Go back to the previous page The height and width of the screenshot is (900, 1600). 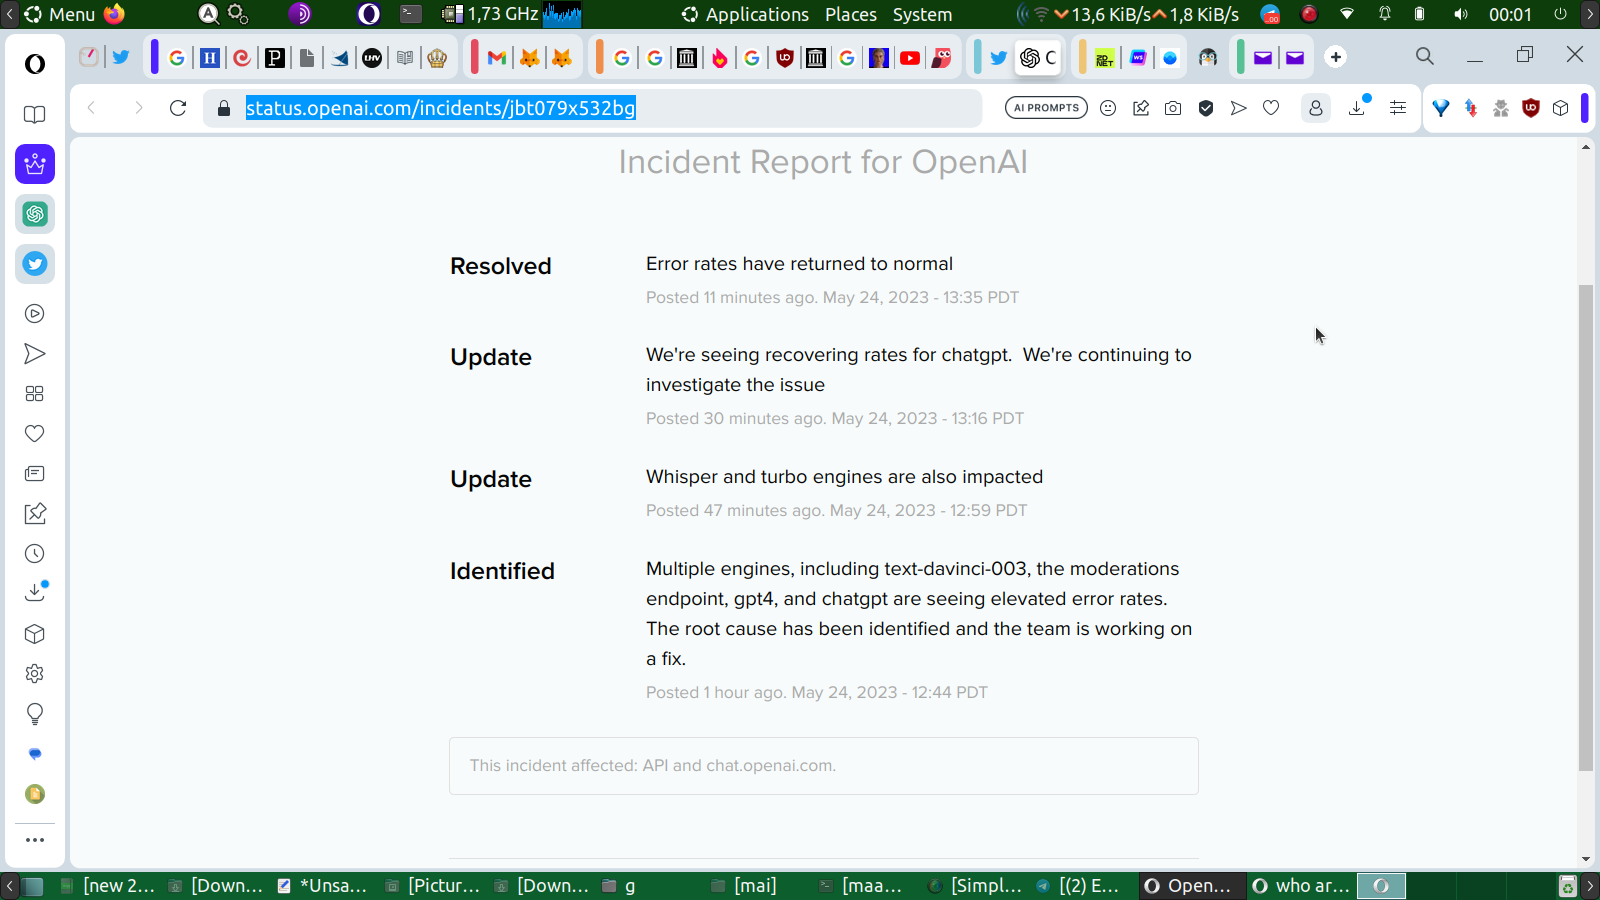click(x=92, y=108)
